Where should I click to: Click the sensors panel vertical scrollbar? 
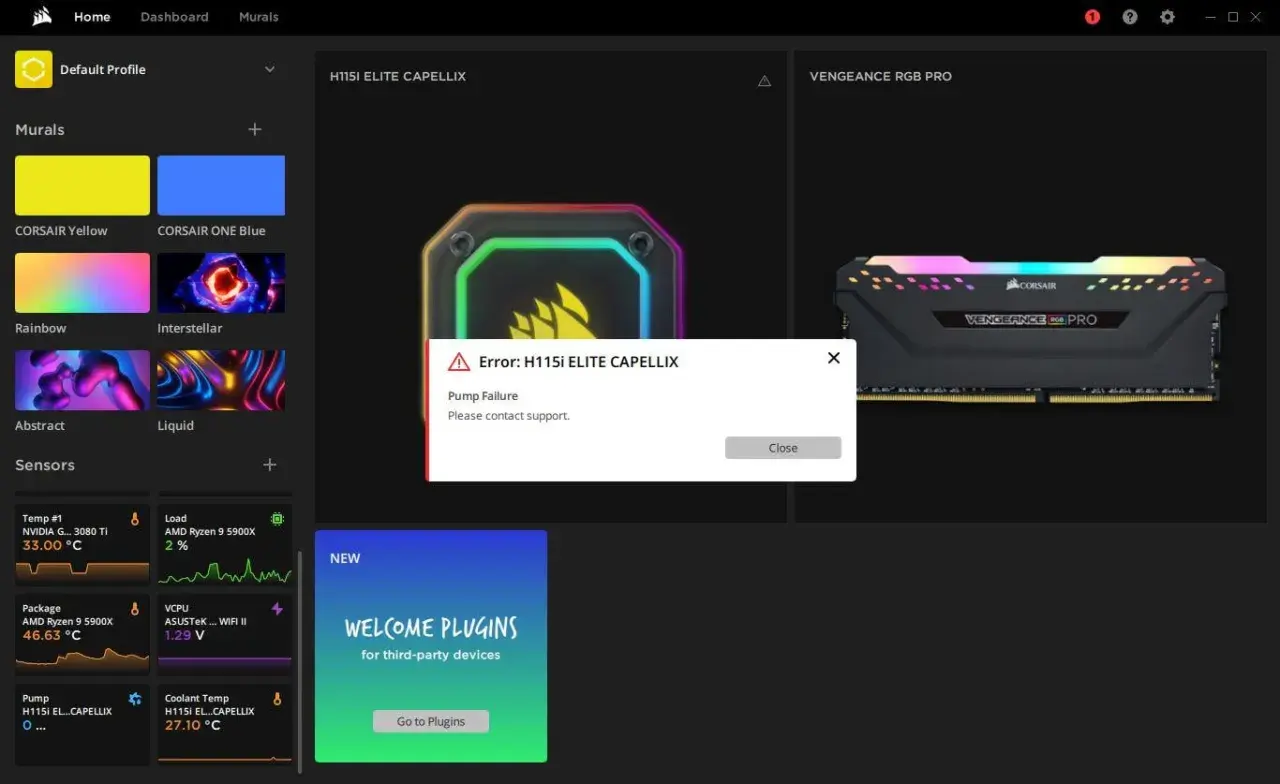click(x=299, y=660)
